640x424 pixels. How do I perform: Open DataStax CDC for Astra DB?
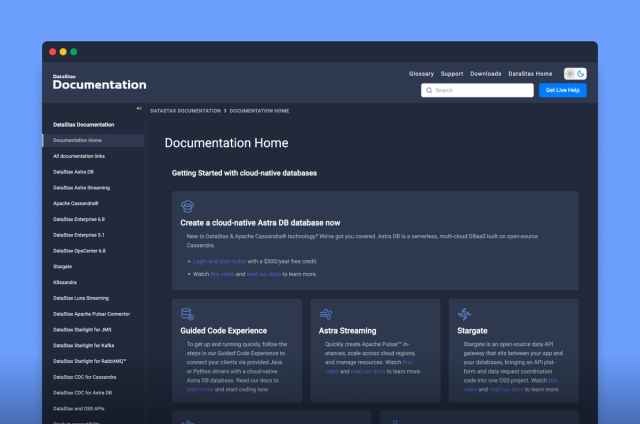[x=82, y=393]
